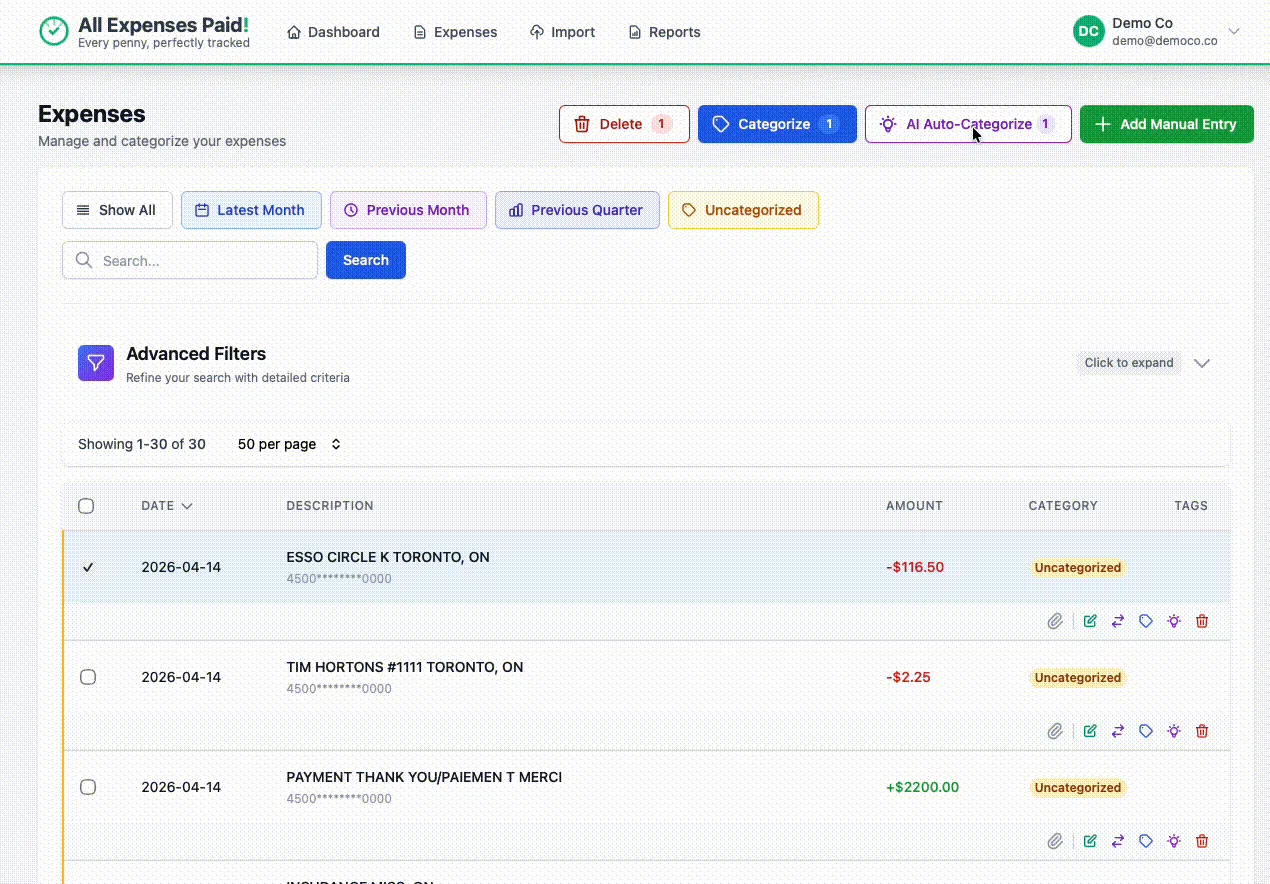This screenshot has width=1270, height=884.
Task: Select the Show All filter
Action: pyautogui.click(x=117, y=210)
